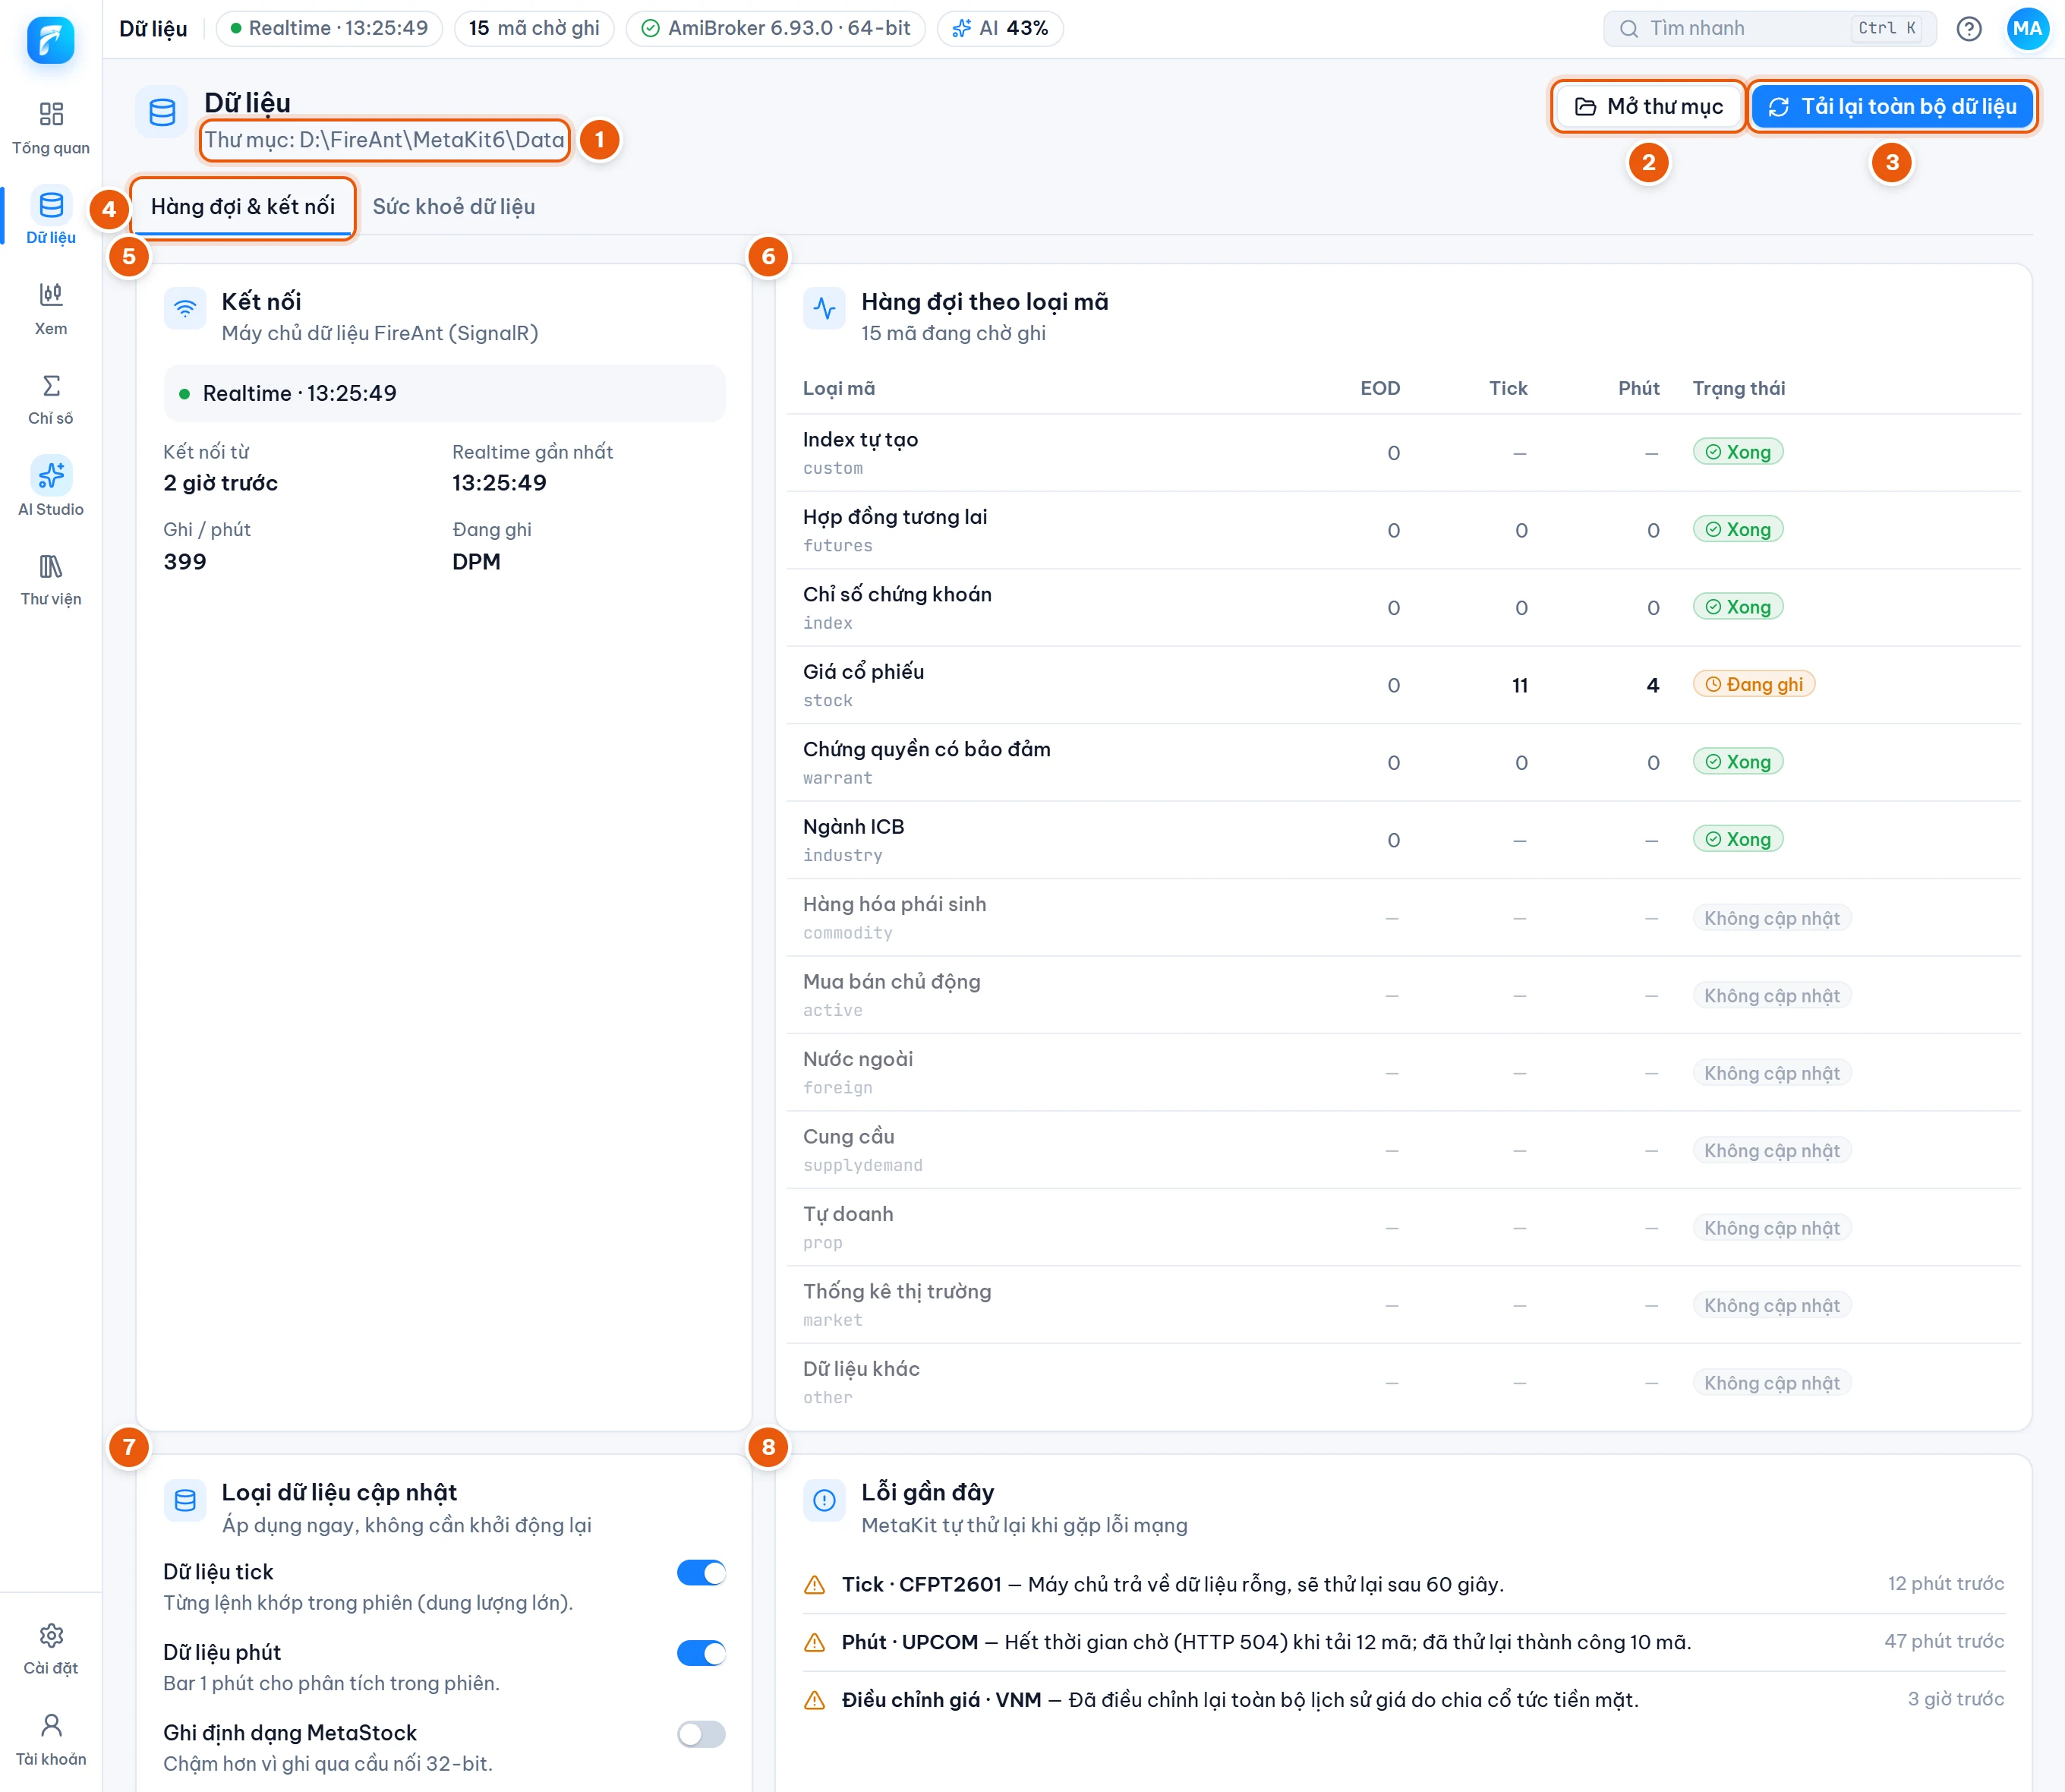Click the AI 43% status chip
2065x1792 pixels.
(1000, 28)
